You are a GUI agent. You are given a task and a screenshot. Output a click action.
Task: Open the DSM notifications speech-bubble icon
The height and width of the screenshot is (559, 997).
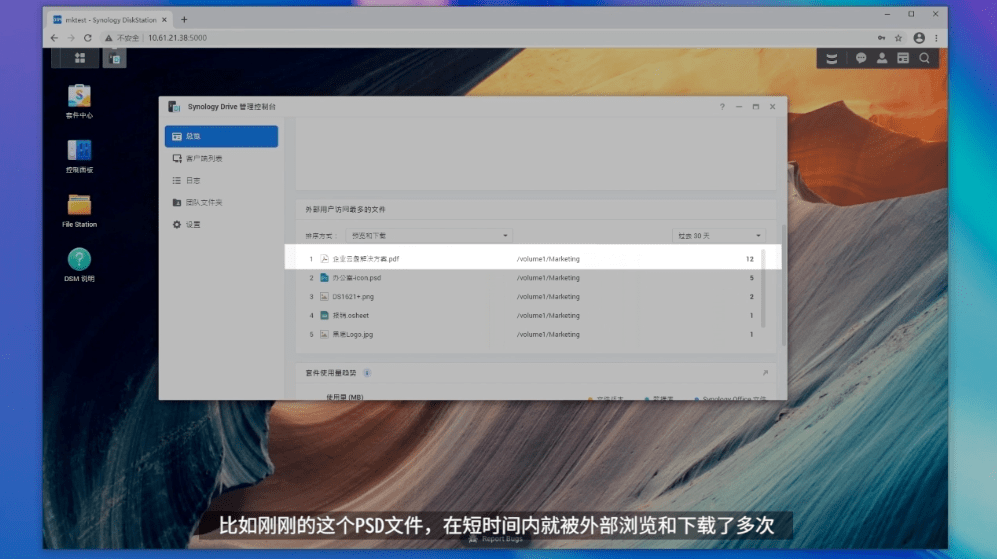tap(861, 59)
